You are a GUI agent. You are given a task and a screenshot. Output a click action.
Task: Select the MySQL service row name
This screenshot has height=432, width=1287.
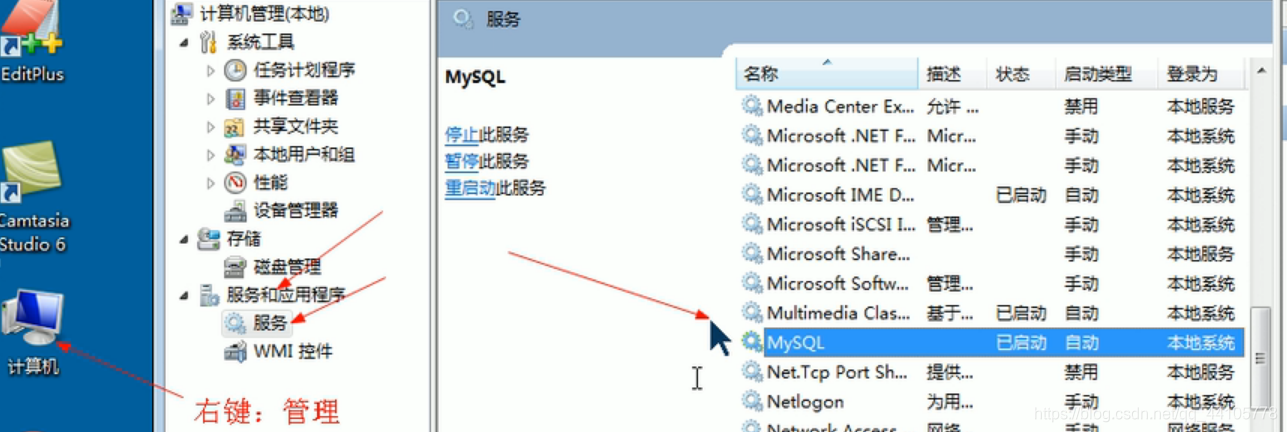point(796,343)
